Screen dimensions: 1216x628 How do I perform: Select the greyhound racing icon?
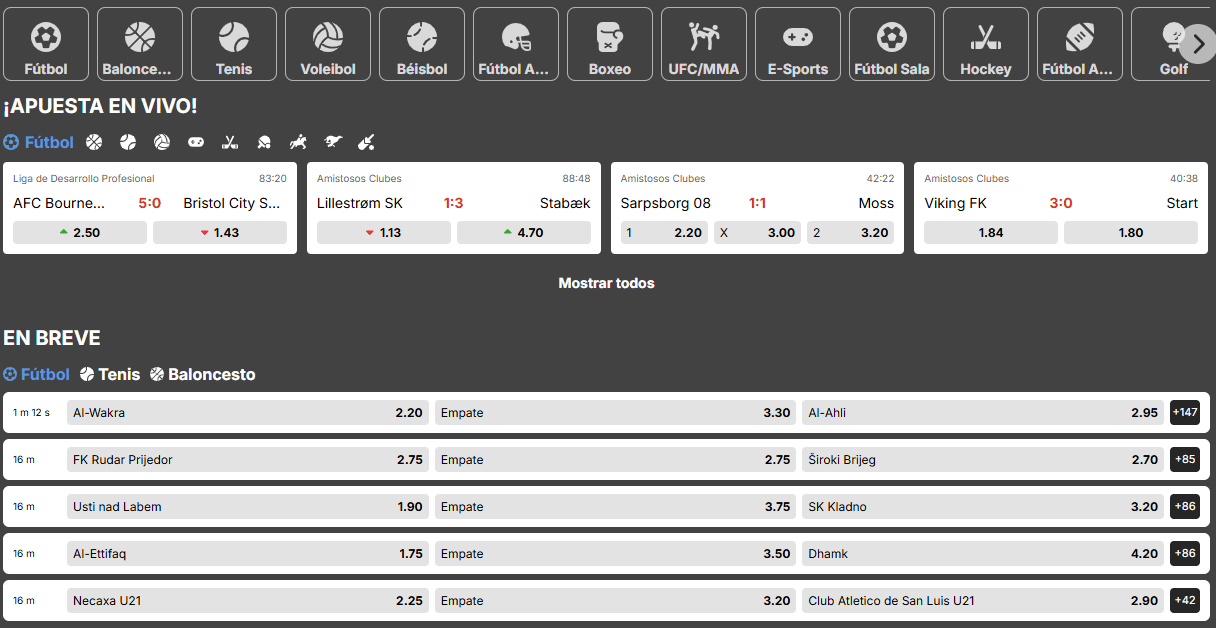332,143
